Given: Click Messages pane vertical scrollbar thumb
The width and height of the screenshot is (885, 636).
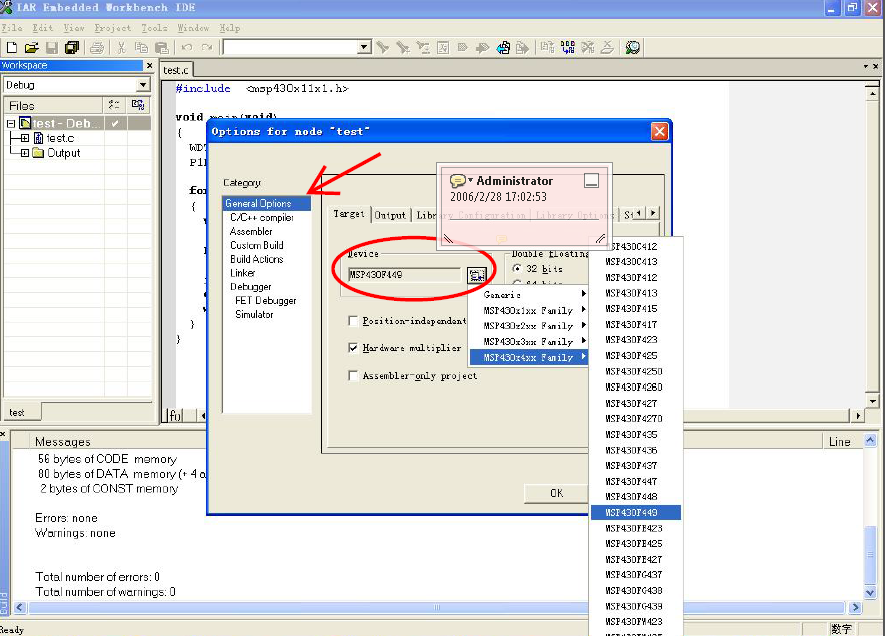Looking at the screenshot, I should click(870, 556).
